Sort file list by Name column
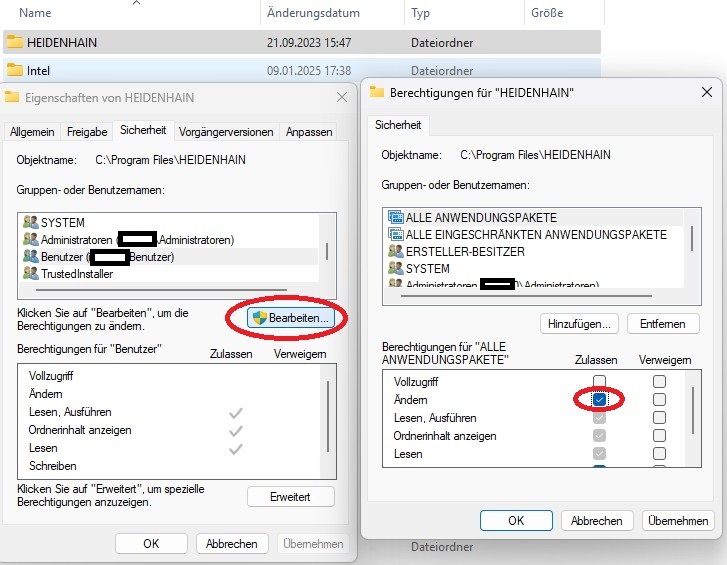 [35, 13]
